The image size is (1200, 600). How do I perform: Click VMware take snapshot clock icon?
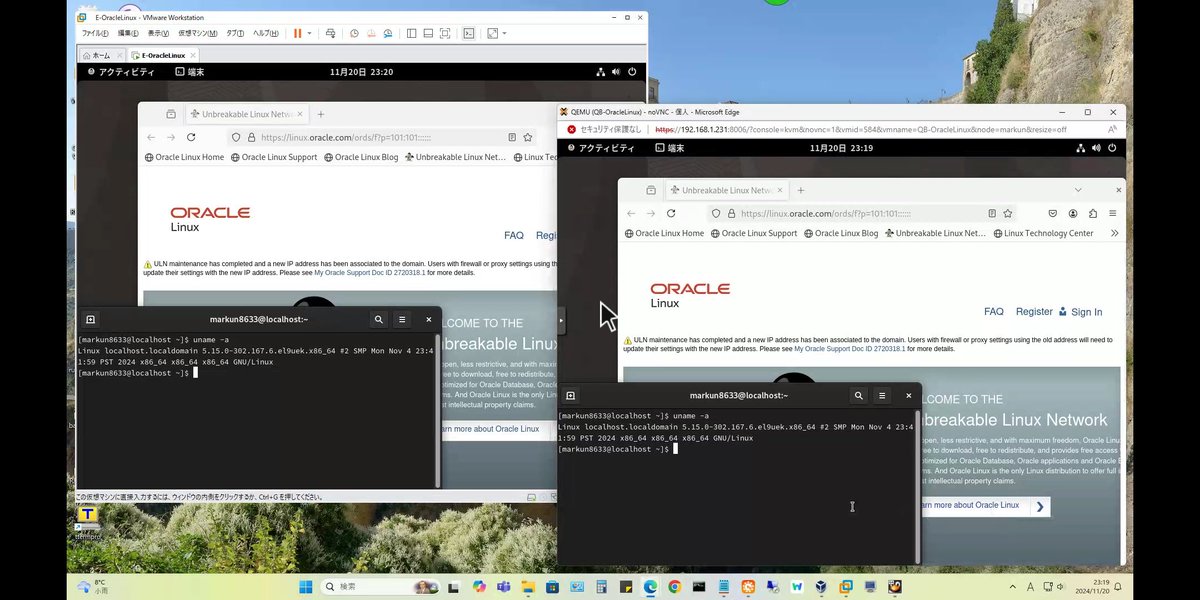(354, 33)
